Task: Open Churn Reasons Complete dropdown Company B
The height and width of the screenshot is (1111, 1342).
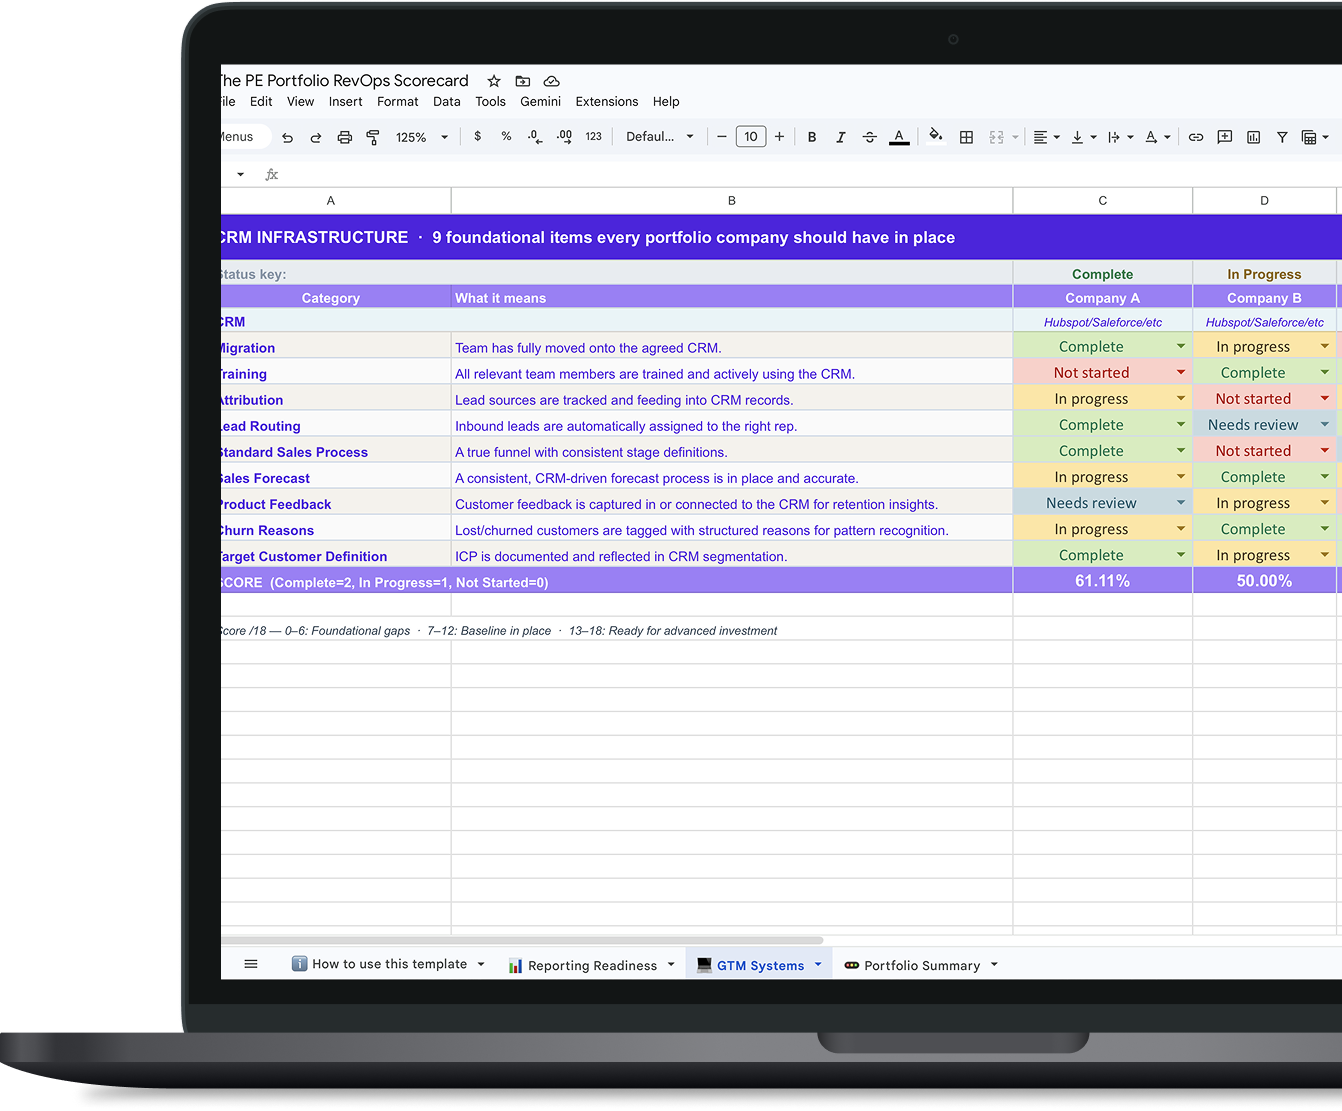Action: [x=1325, y=528]
